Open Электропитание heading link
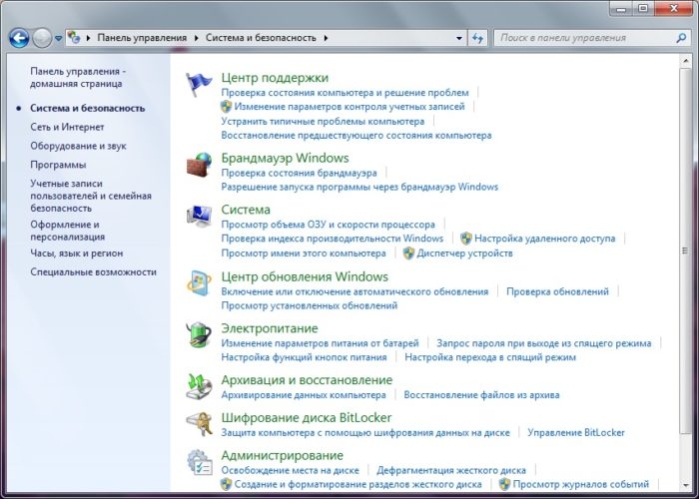The height and width of the screenshot is (499, 699). [x=269, y=328]
